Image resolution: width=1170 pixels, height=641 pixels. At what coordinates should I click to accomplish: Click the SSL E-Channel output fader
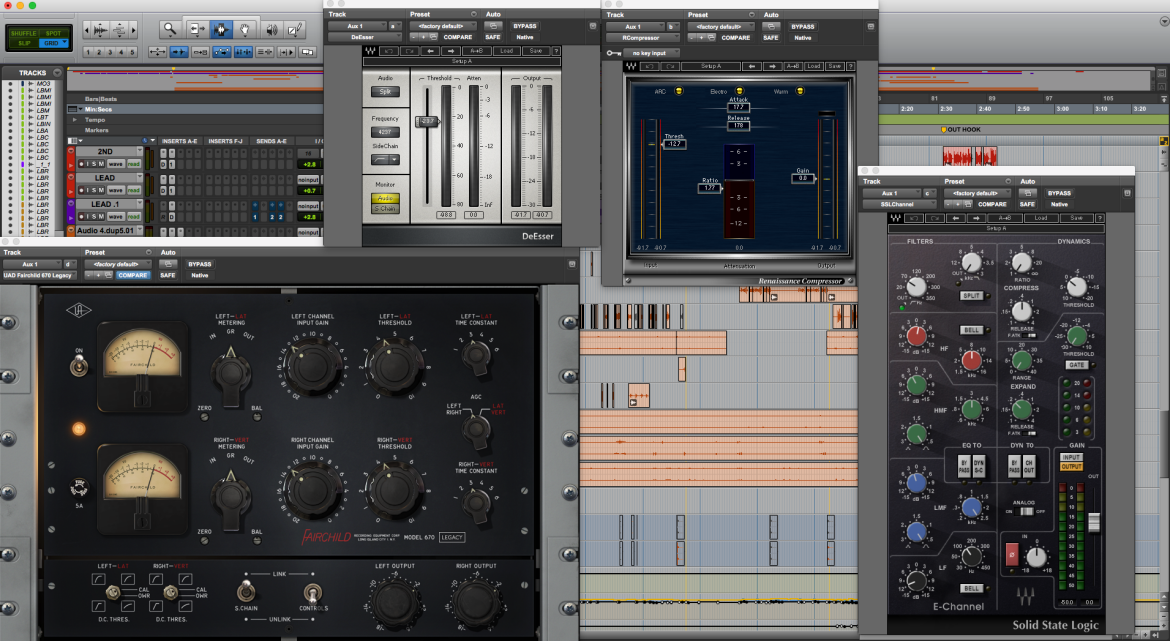coord(1094,522)
